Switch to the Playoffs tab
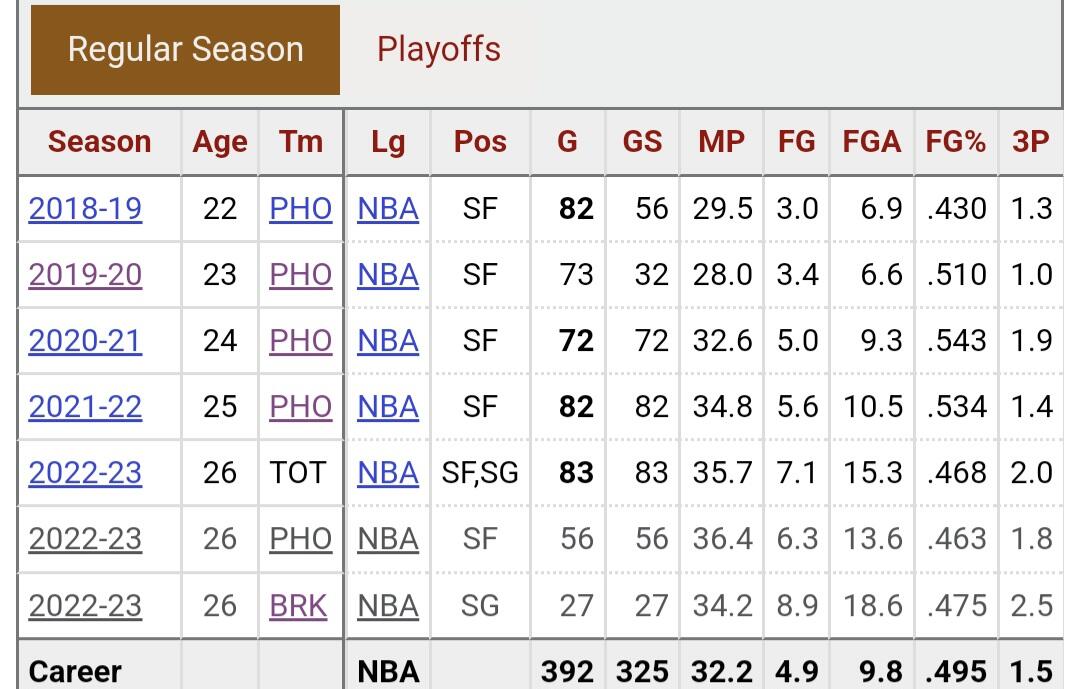The width and height of the screenshot is (1080, 689). click(438, 49)
